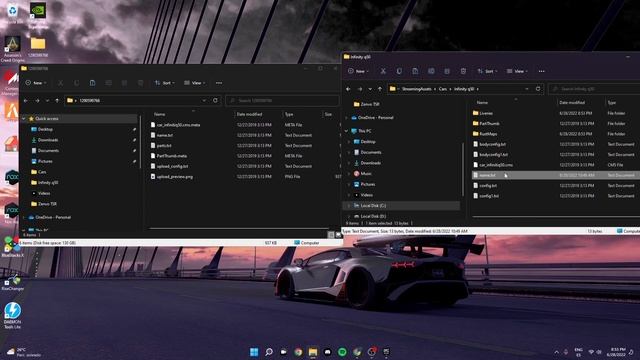Select config.txt in Infinity q50 window
This screenshot has width=640, height=360.
488,186
